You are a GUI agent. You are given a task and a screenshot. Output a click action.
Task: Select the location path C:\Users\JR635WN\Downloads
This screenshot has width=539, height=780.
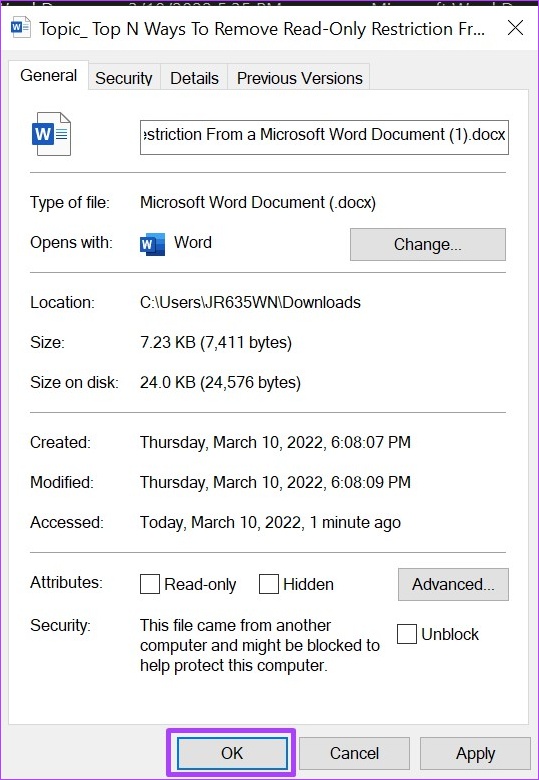[x=250, y=302]
